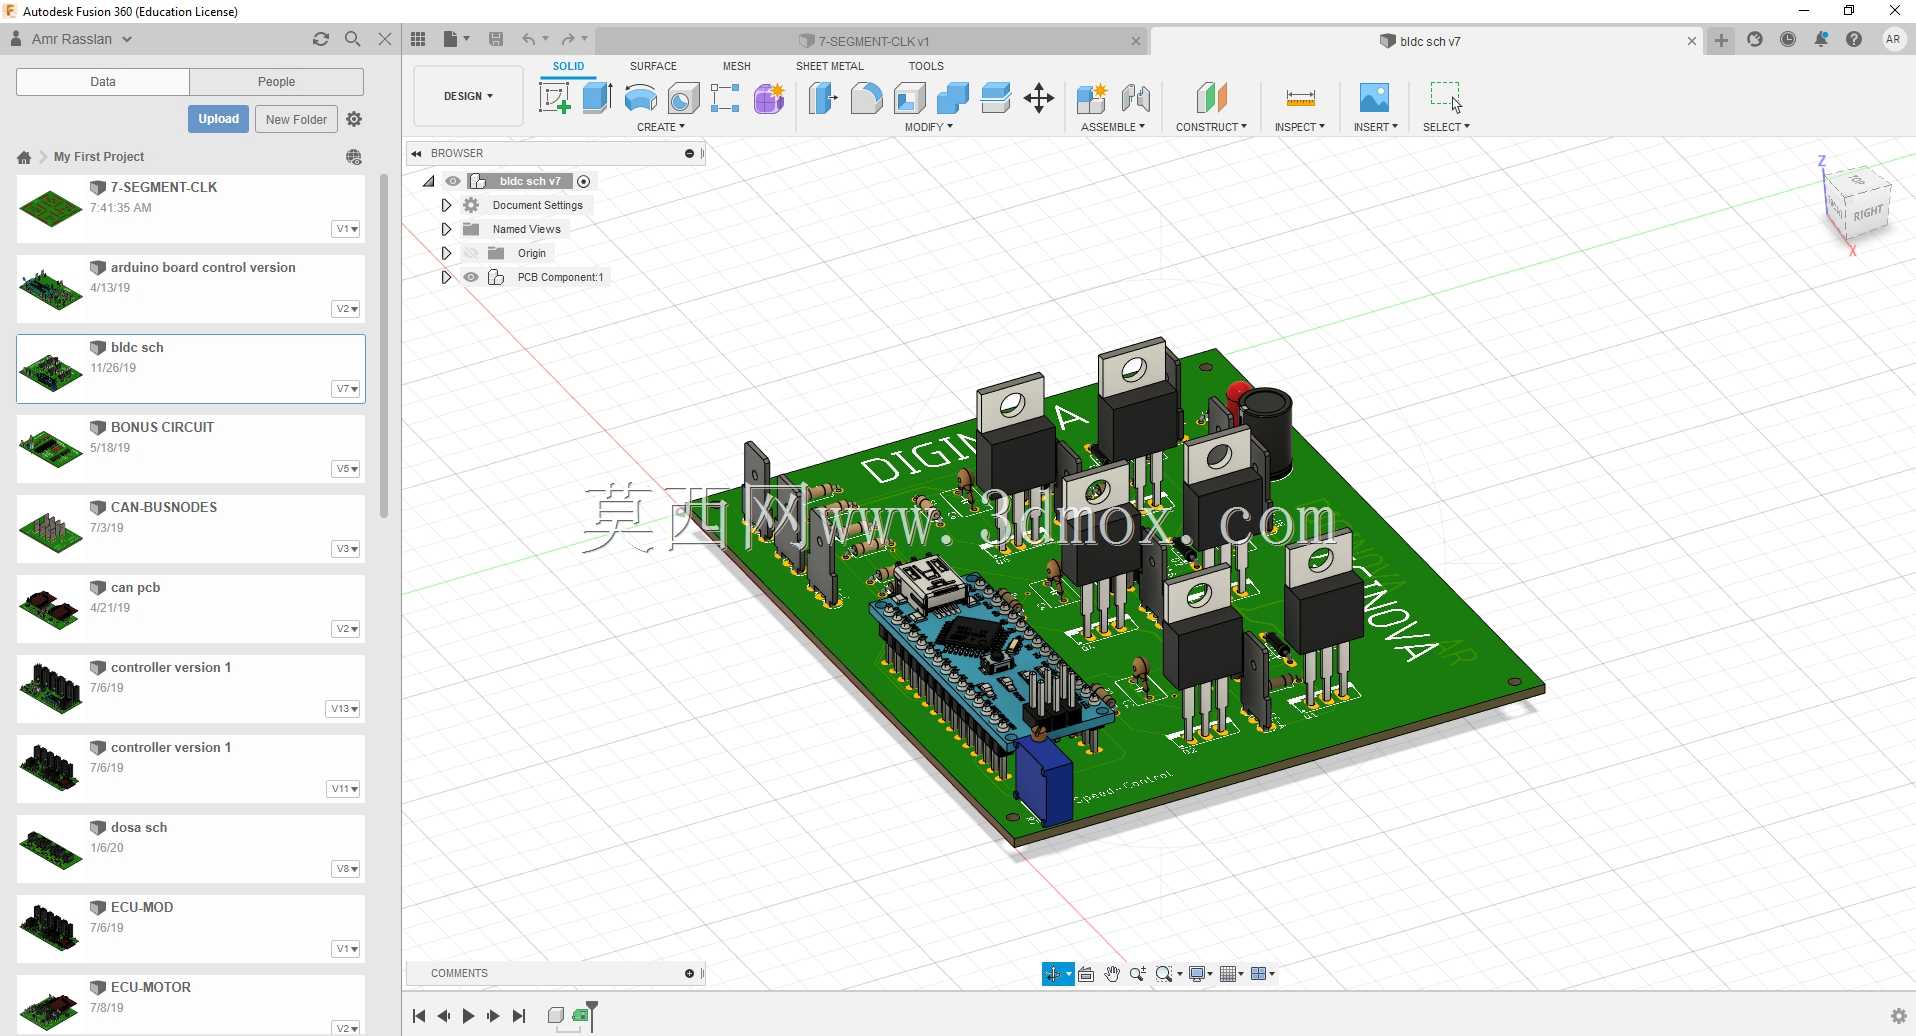This screenshot has height=1036, width=1916.
Task: Toggle visibility of PCB Component:1
Action: click(x=471, y=277)
